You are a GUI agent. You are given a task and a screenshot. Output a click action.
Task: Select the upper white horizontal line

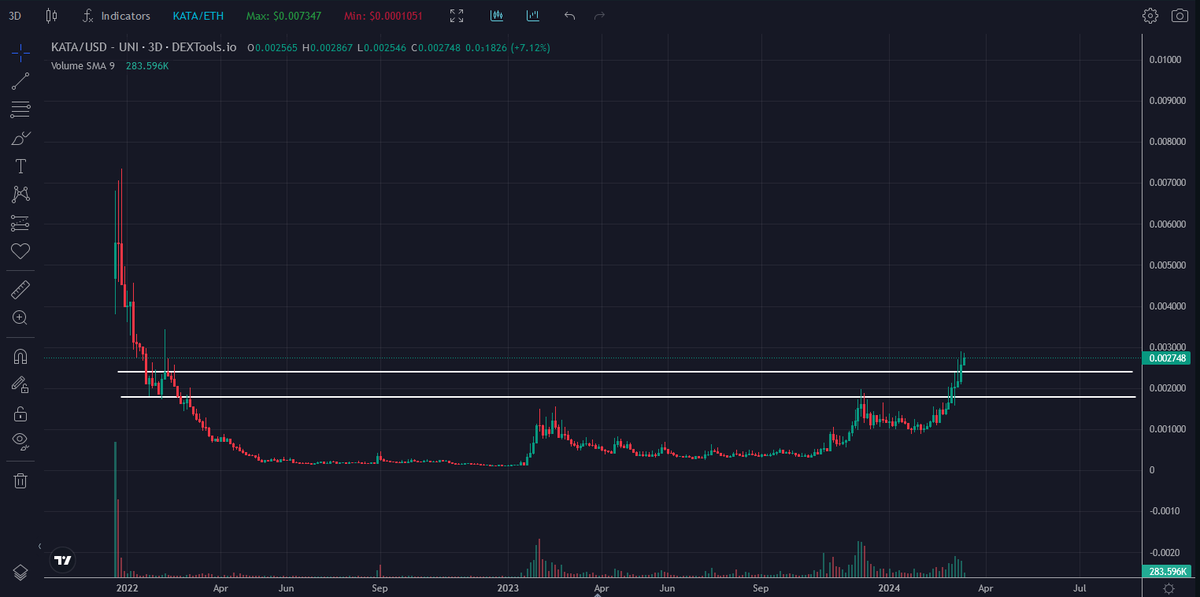tap(626, 372)
